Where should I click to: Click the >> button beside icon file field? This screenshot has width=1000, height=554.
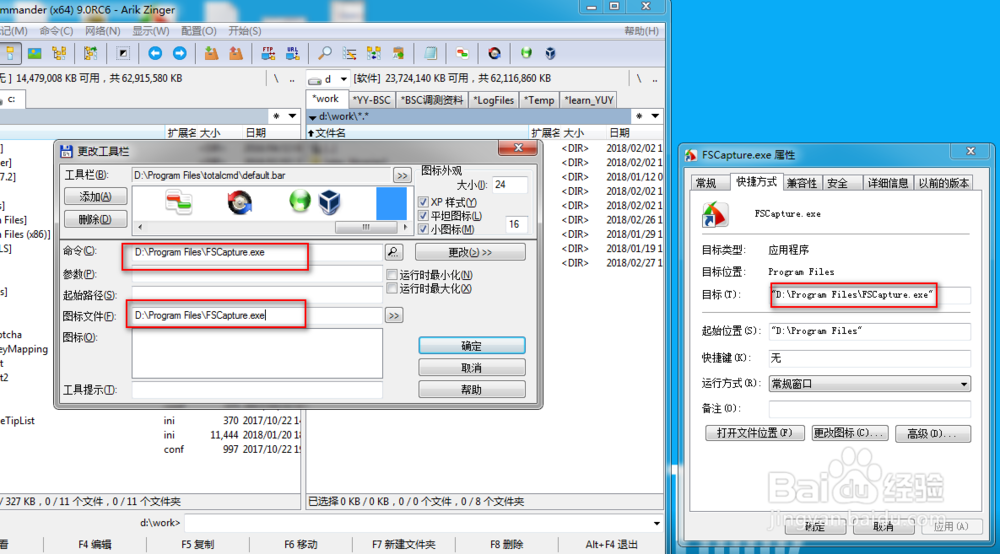(x=393, y=316)
